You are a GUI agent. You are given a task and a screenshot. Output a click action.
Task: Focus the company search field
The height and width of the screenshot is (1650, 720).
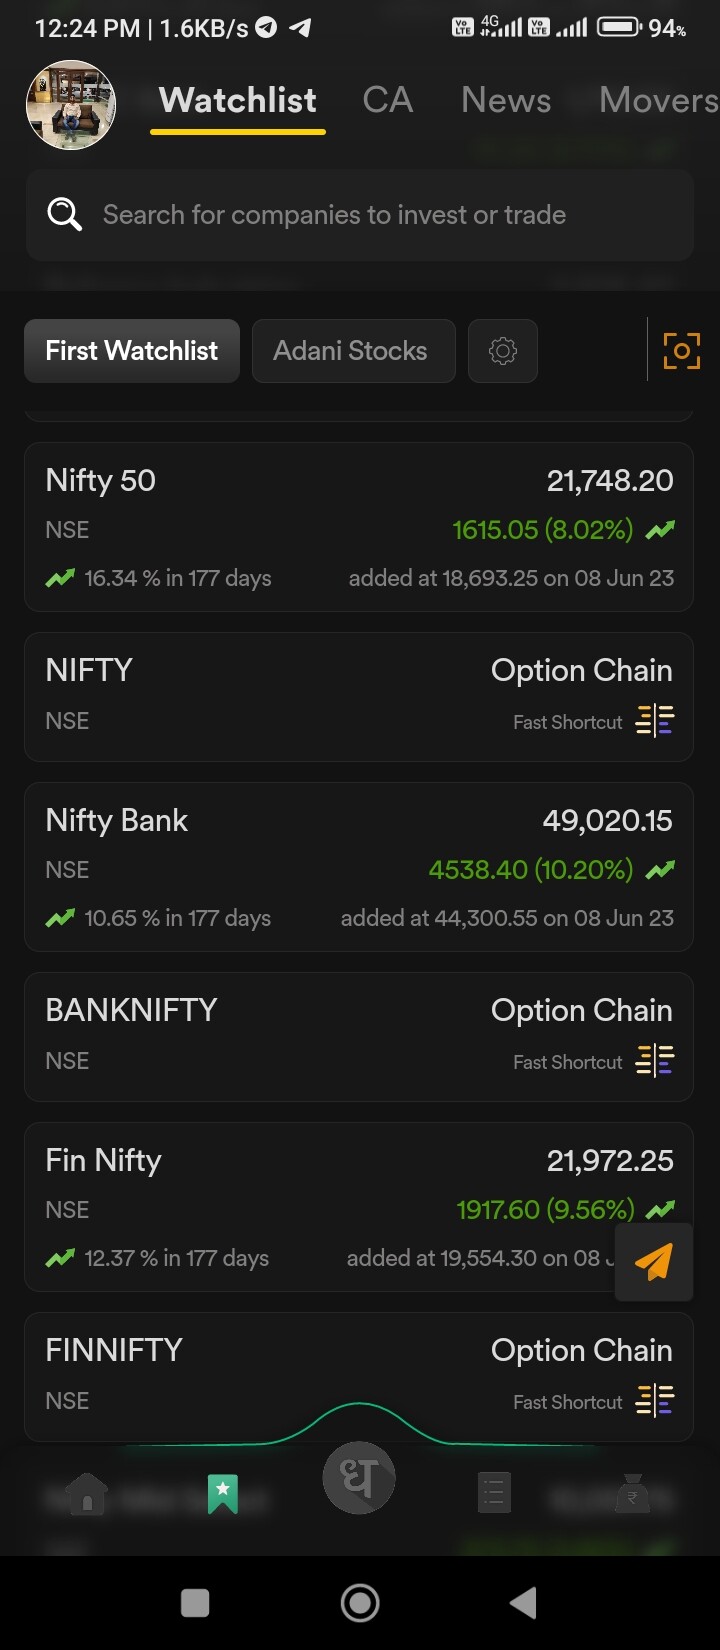380,215
